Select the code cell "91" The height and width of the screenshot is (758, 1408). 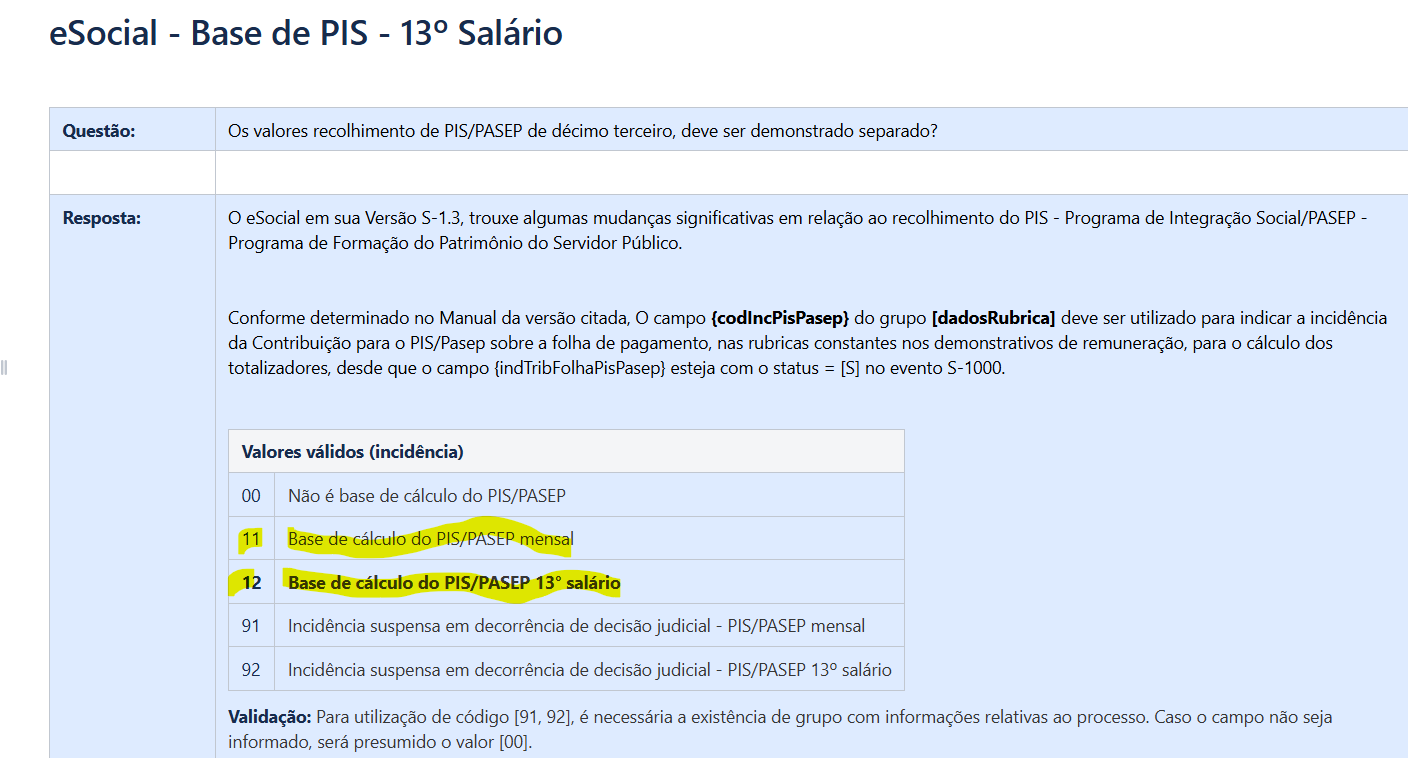(251, 626)
